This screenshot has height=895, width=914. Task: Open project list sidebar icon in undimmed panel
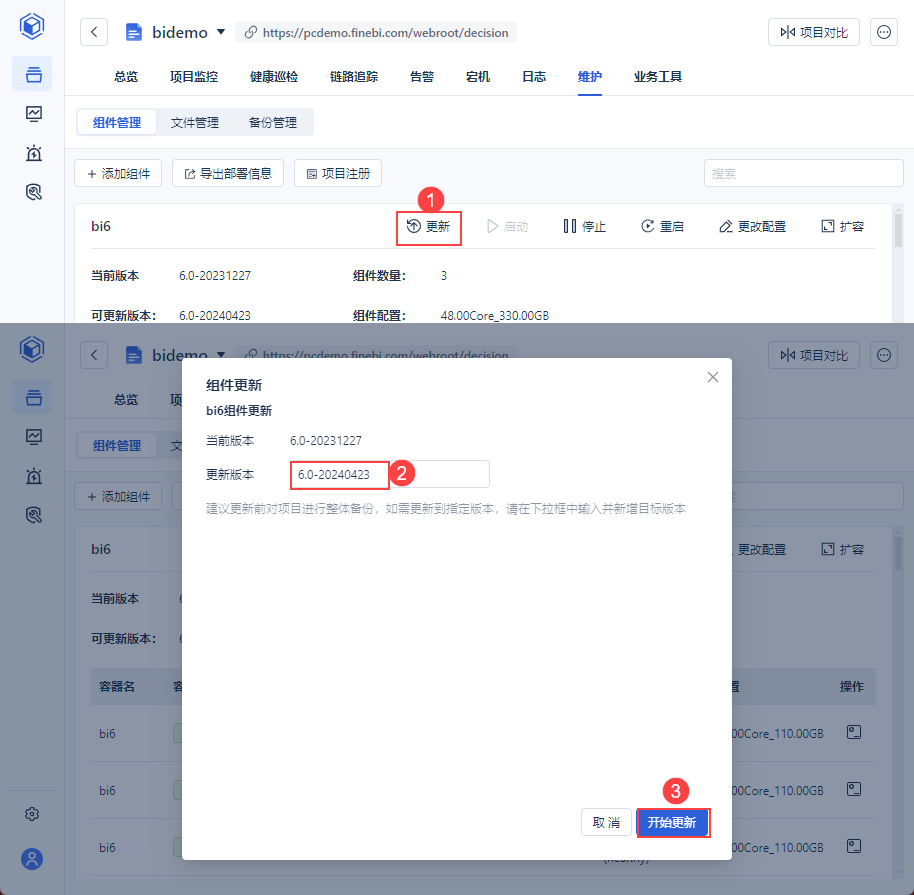(33, 74)
